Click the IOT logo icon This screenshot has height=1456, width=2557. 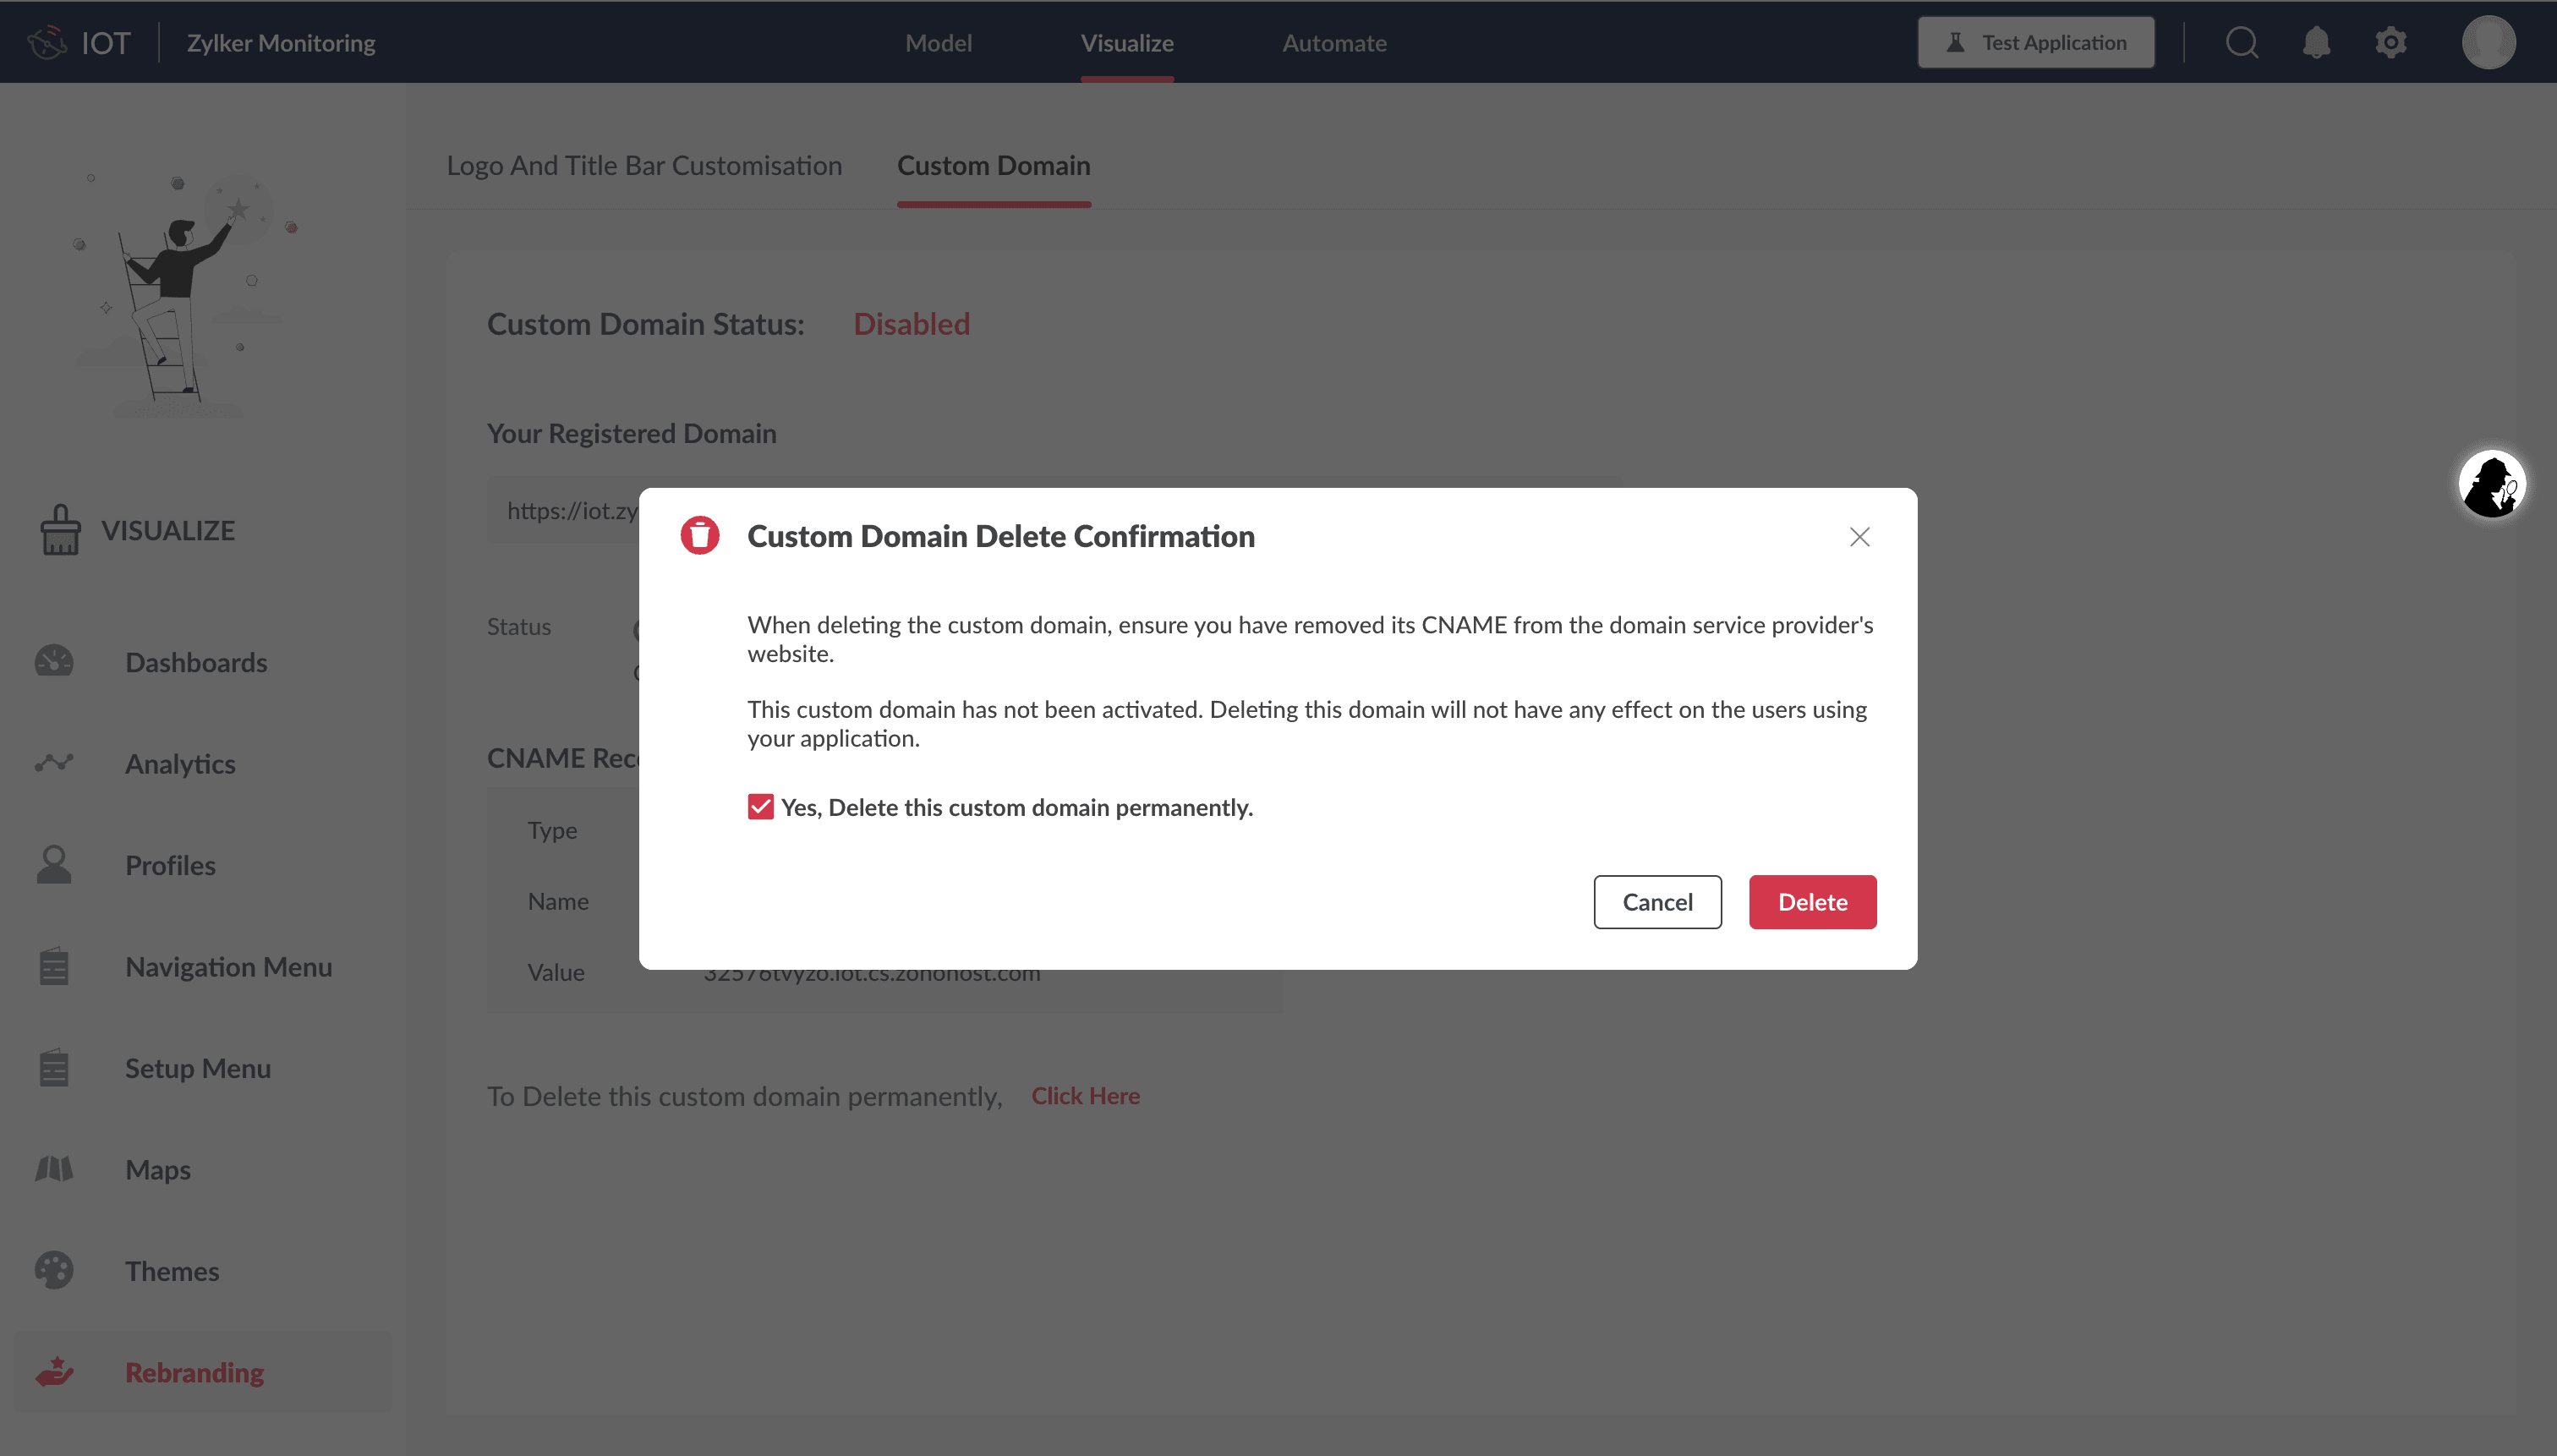pyautogui.click(x=47, y=42)
